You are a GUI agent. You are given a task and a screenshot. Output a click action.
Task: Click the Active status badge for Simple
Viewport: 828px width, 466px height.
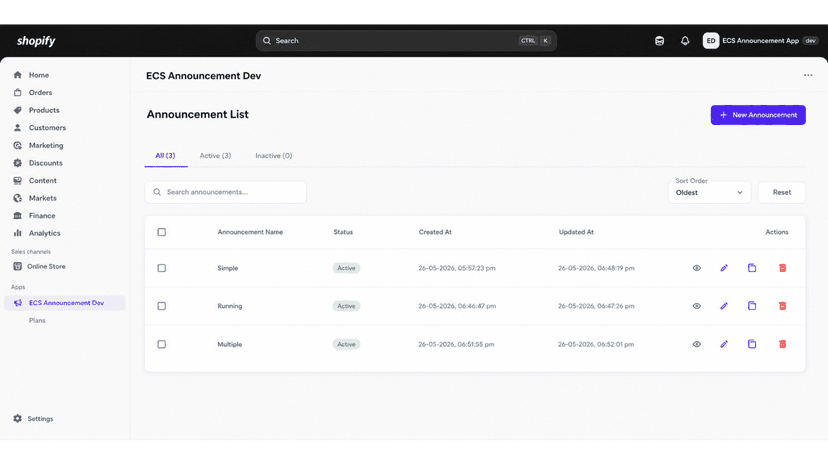346,268
